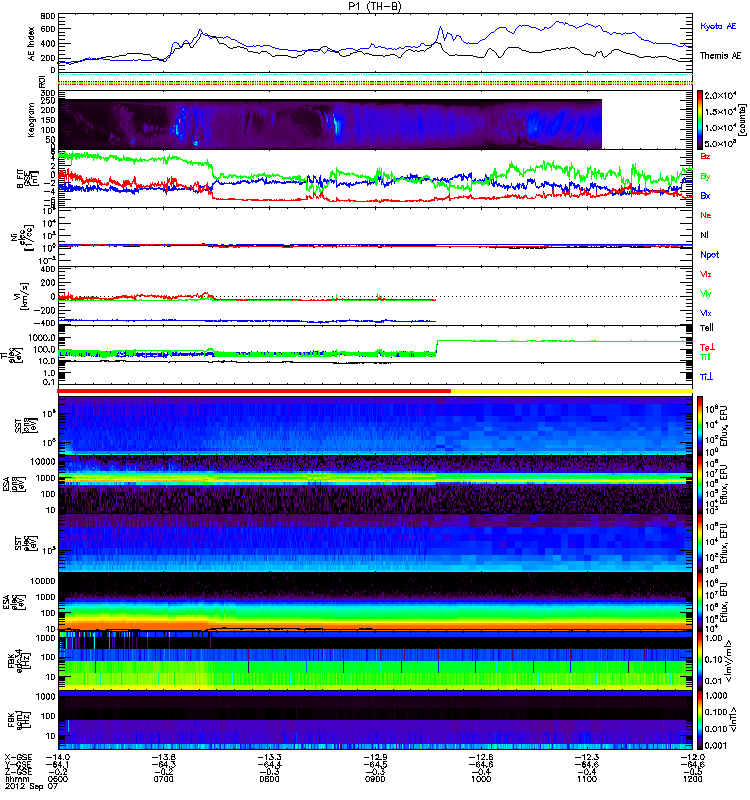Select the 0700 time tick label
750x800 pixels.
point(163,779)
